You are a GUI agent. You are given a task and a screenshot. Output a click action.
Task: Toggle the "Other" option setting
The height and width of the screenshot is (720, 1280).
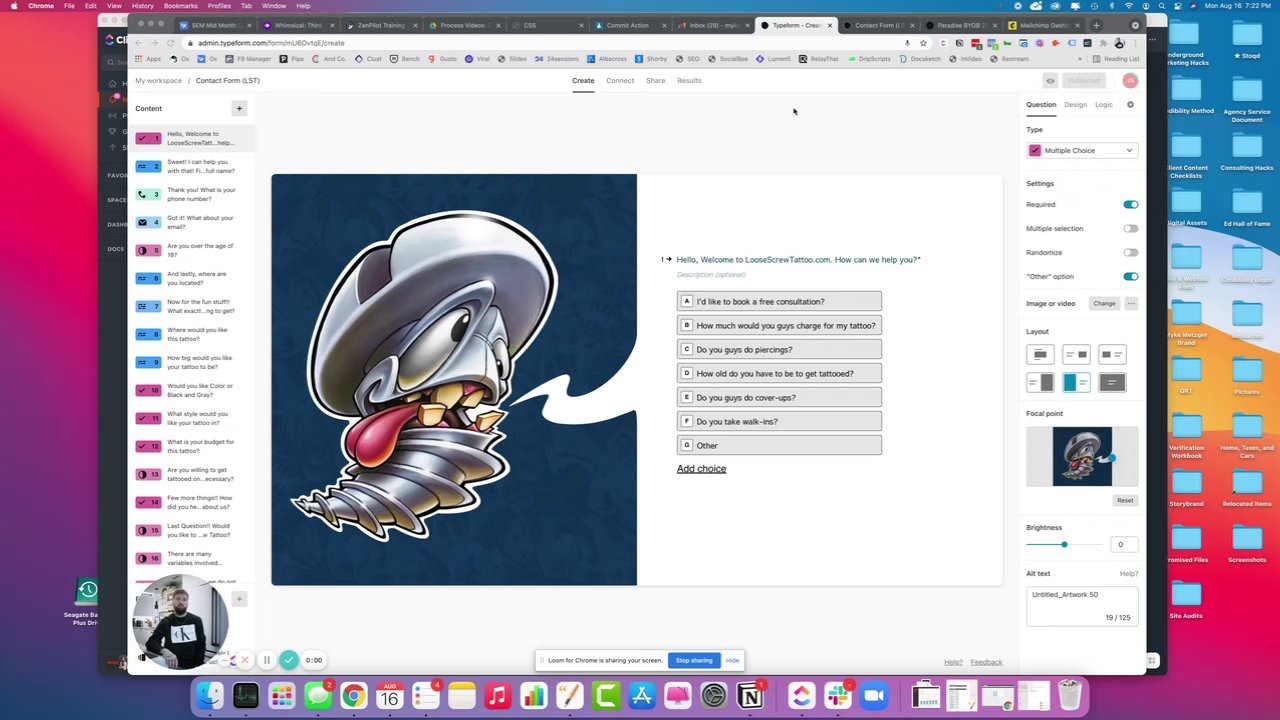(x=1130, y=276)
